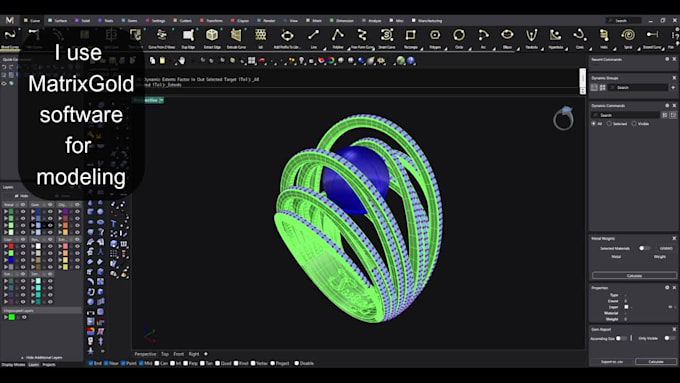Click the pan hand icon in toolbar
This screenshot has height=383, width=680.
point(182,61)
